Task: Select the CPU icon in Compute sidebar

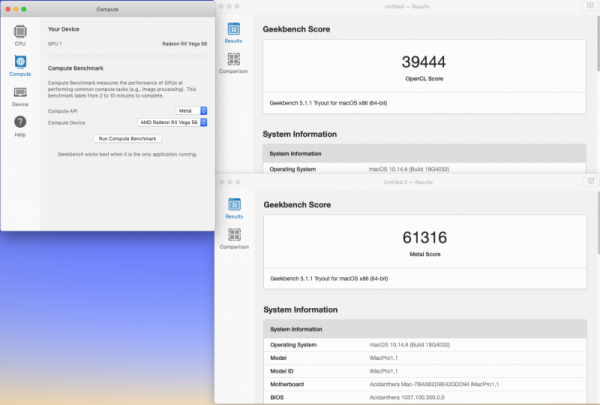Action: click(x=20, y=32)
